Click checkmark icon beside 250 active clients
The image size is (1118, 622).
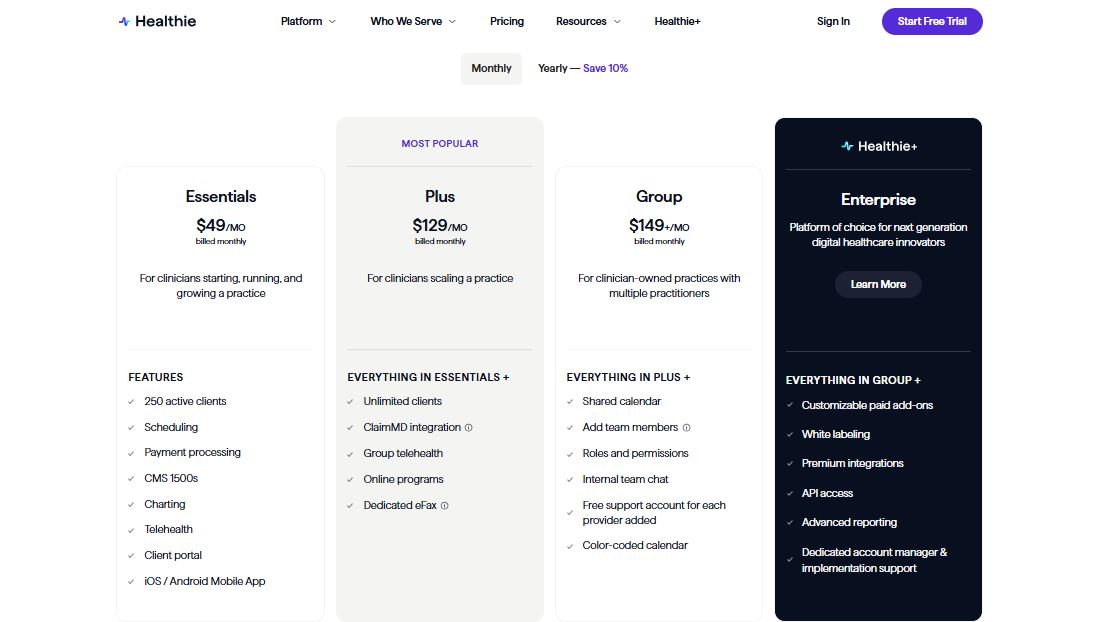coord(132,402)
